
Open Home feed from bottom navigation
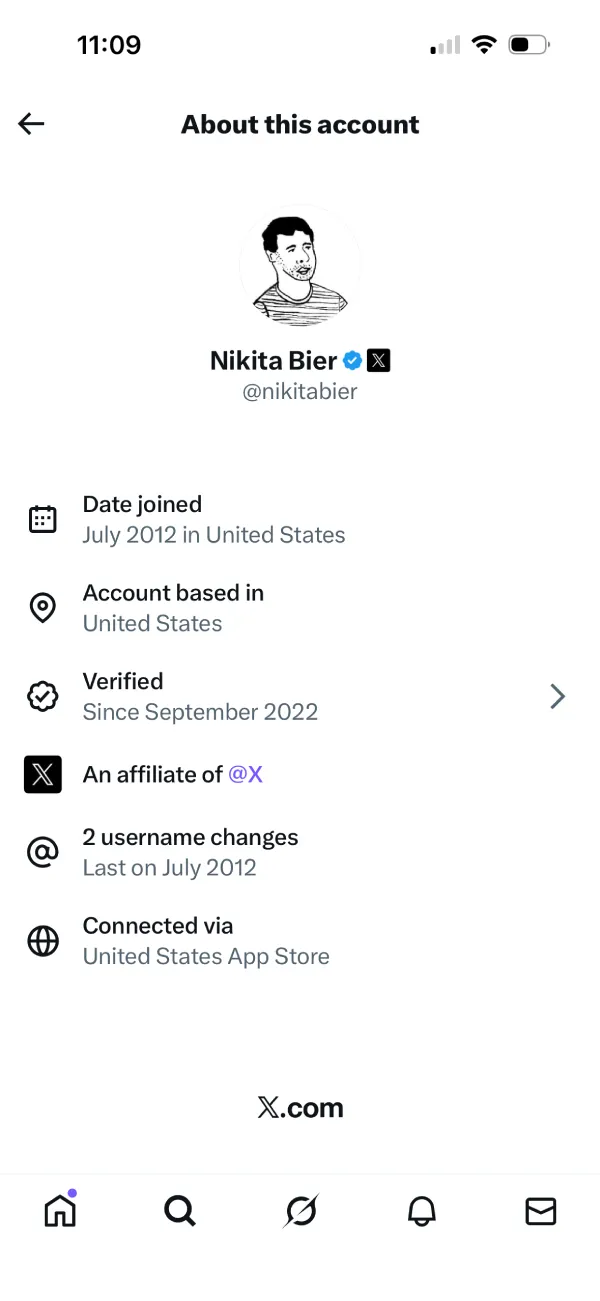point(60,1211)
